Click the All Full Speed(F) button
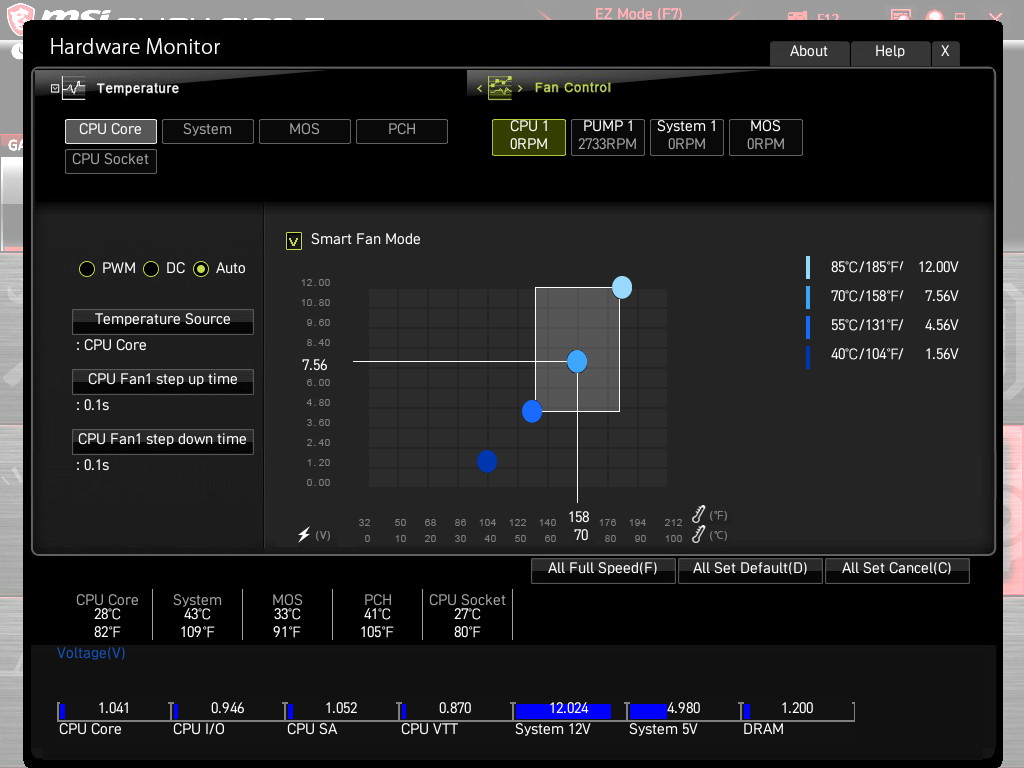The height and width of the screenshot is (768, 1024). [603, 569]
